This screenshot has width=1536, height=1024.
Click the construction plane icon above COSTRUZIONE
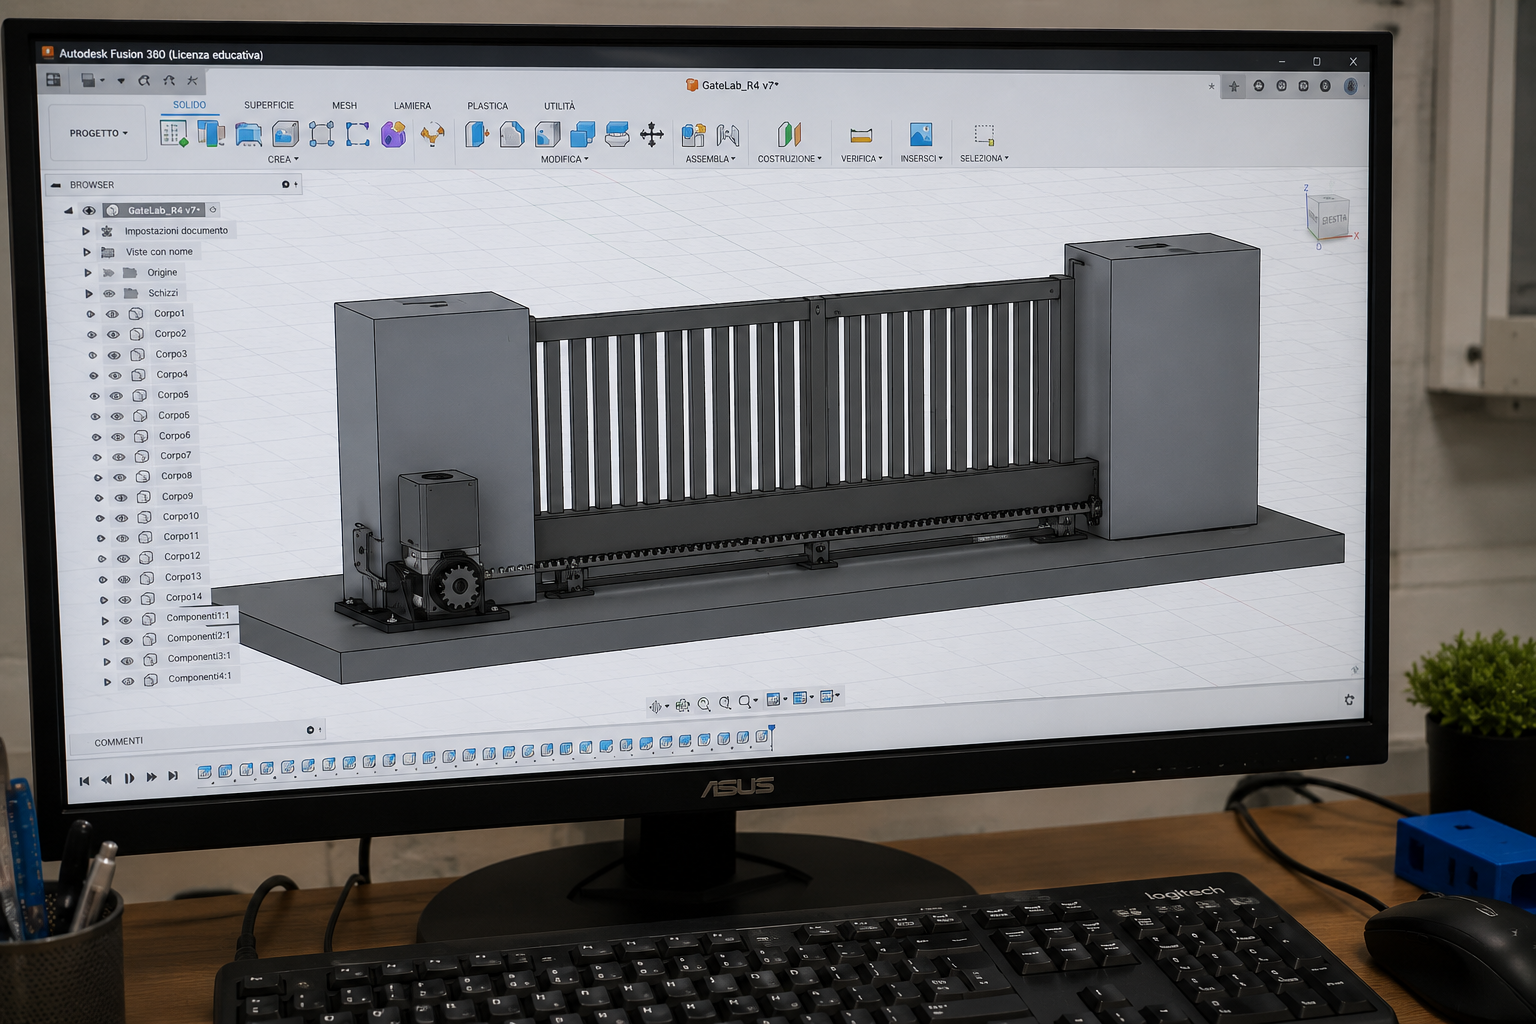(789, 133)
